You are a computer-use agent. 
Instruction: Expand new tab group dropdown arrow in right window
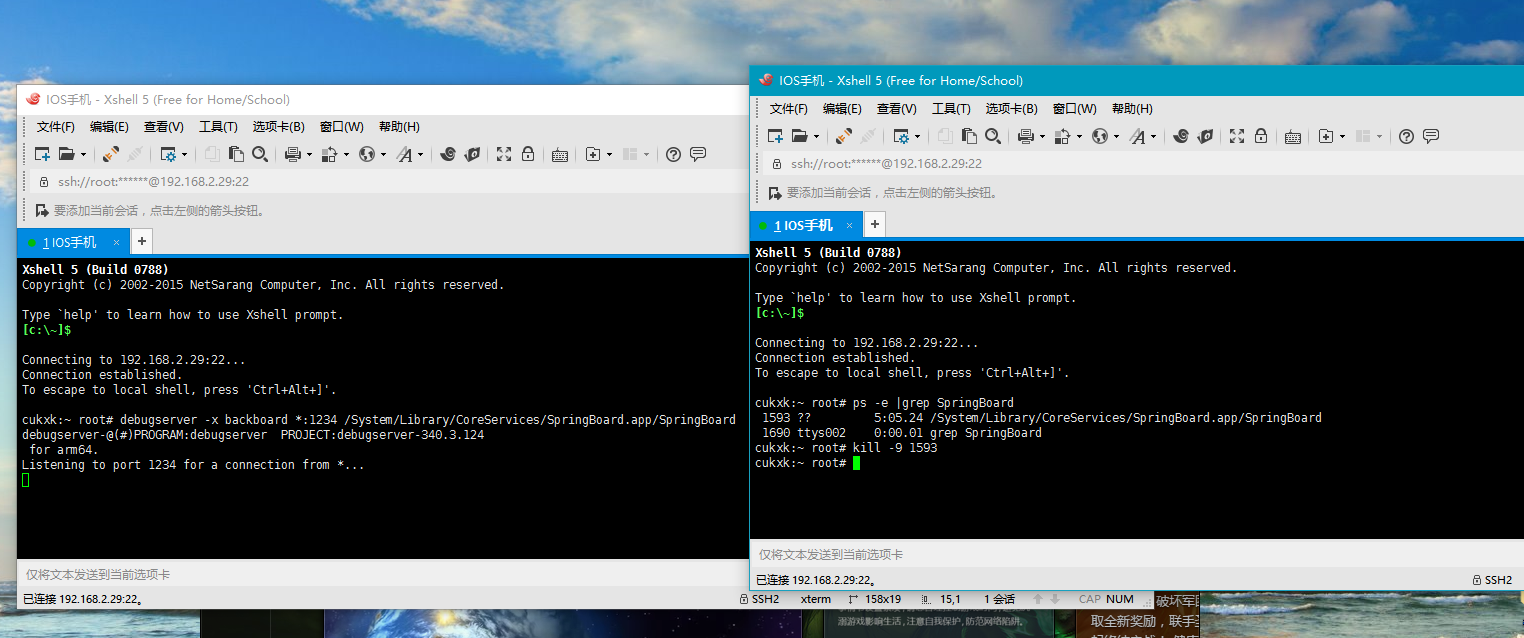coord(1342,137)
